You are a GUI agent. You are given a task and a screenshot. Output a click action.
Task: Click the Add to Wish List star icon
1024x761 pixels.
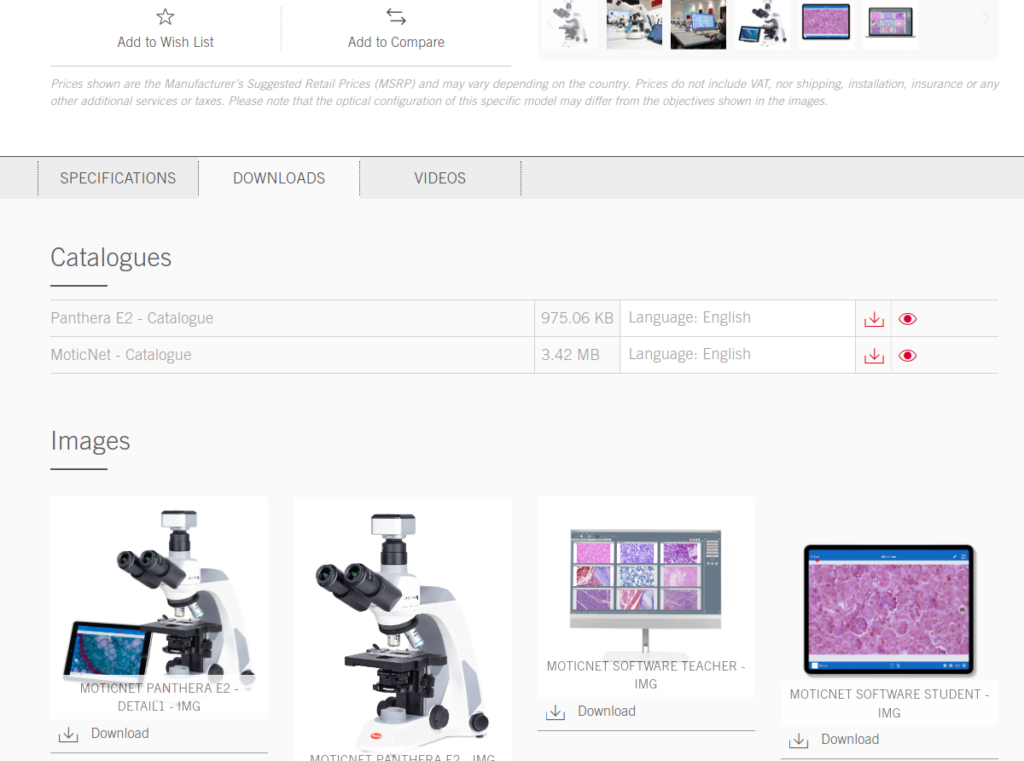pyautogui.click(x=165, y=17)
